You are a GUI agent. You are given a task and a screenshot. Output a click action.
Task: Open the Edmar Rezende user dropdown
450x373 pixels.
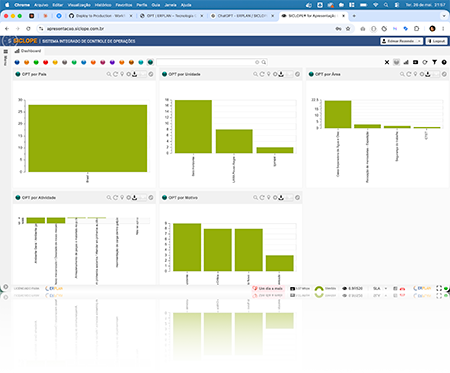[402, 41]
